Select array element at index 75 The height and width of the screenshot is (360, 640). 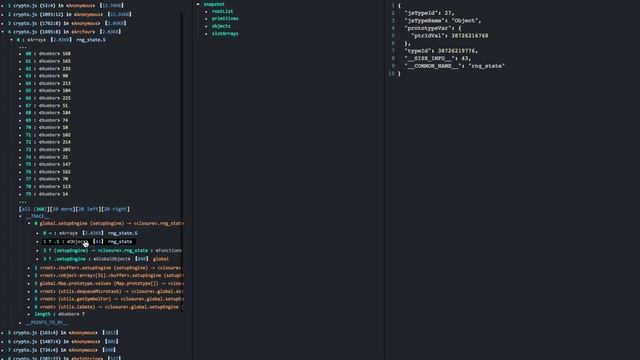(x=48, y=164)
